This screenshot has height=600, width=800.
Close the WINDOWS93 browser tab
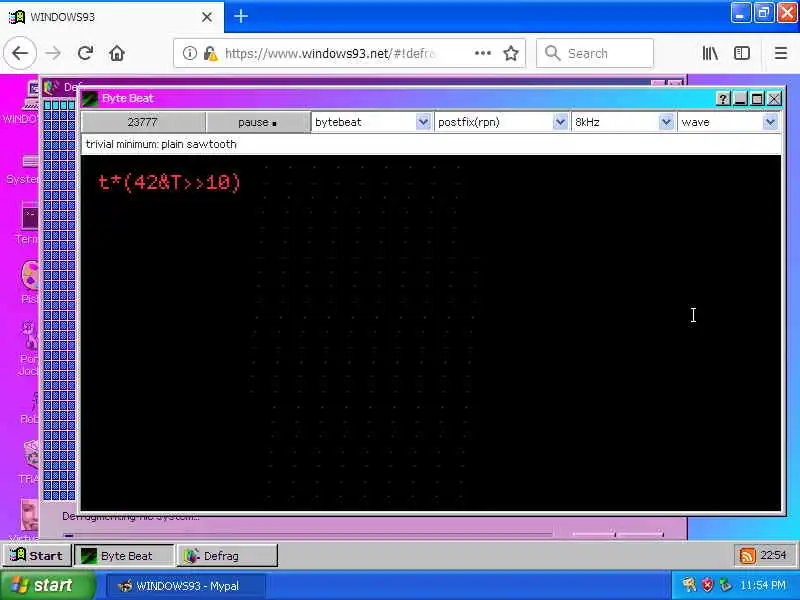pos(207,17)
